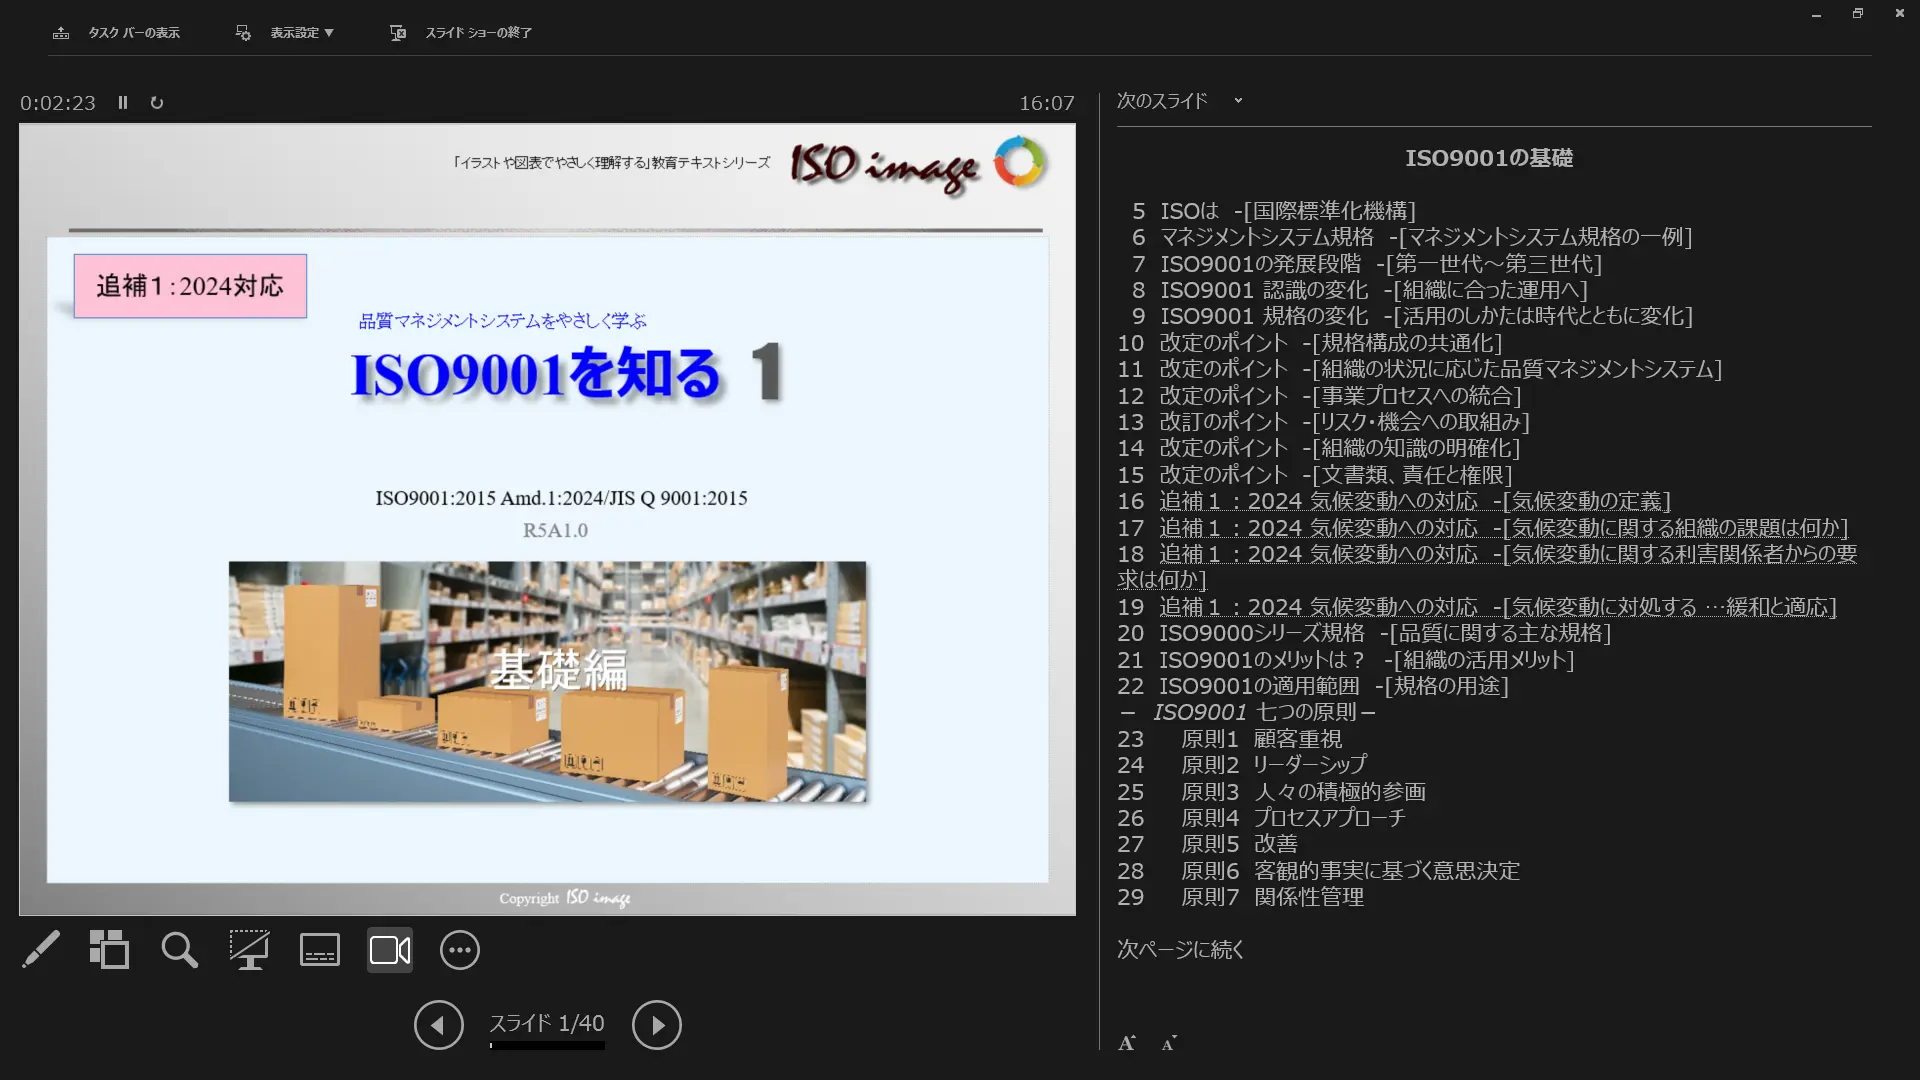The image size is (1920, 1080).
Task: Click notes line 24 原則2 リーダーシップ
Action: click(x=1243, y=765)
